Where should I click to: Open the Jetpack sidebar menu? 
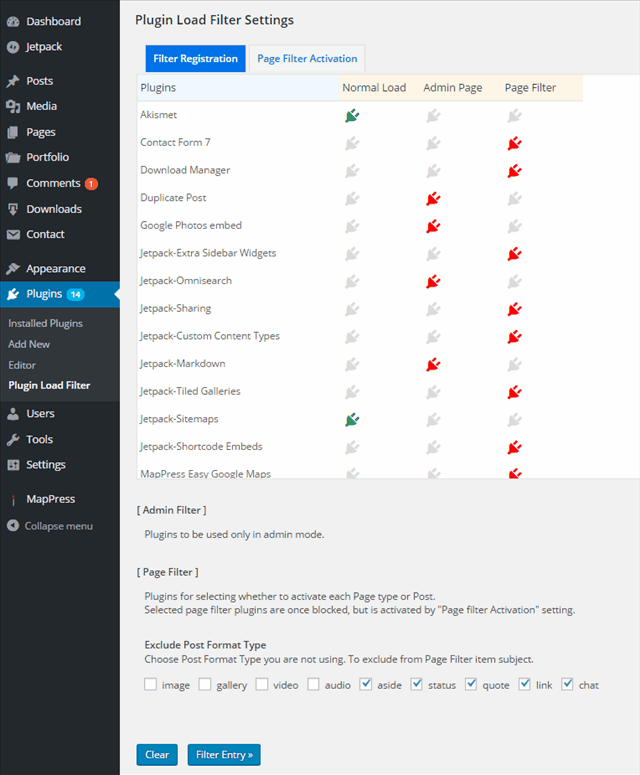[60, 46]
